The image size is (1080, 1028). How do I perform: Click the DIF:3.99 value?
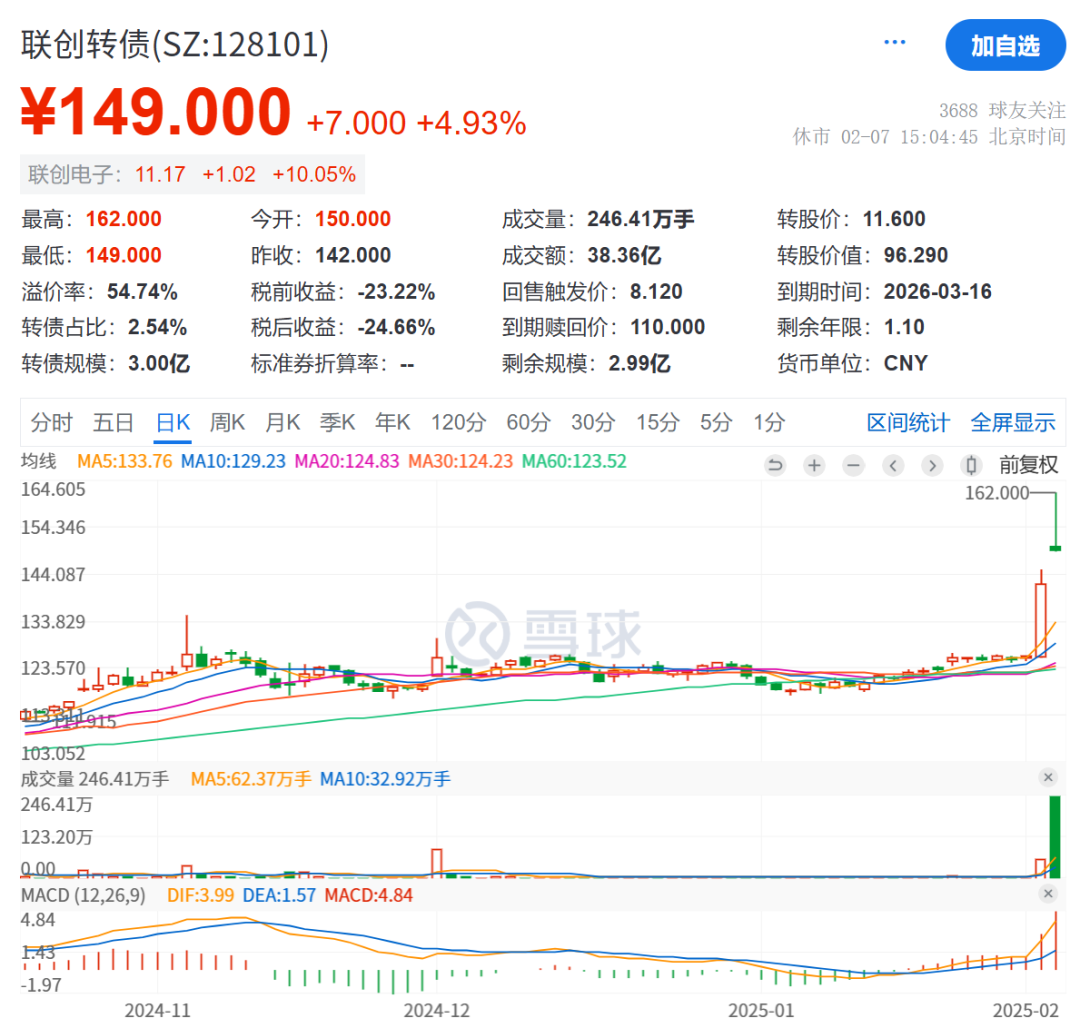(200, 895)
